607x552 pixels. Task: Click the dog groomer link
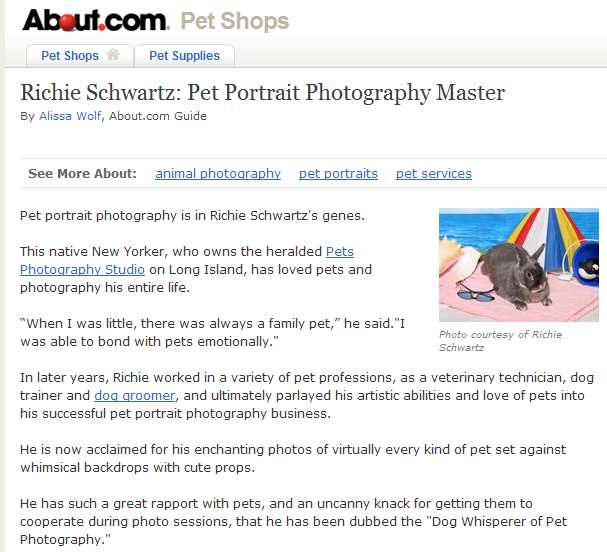coord(135,396)
